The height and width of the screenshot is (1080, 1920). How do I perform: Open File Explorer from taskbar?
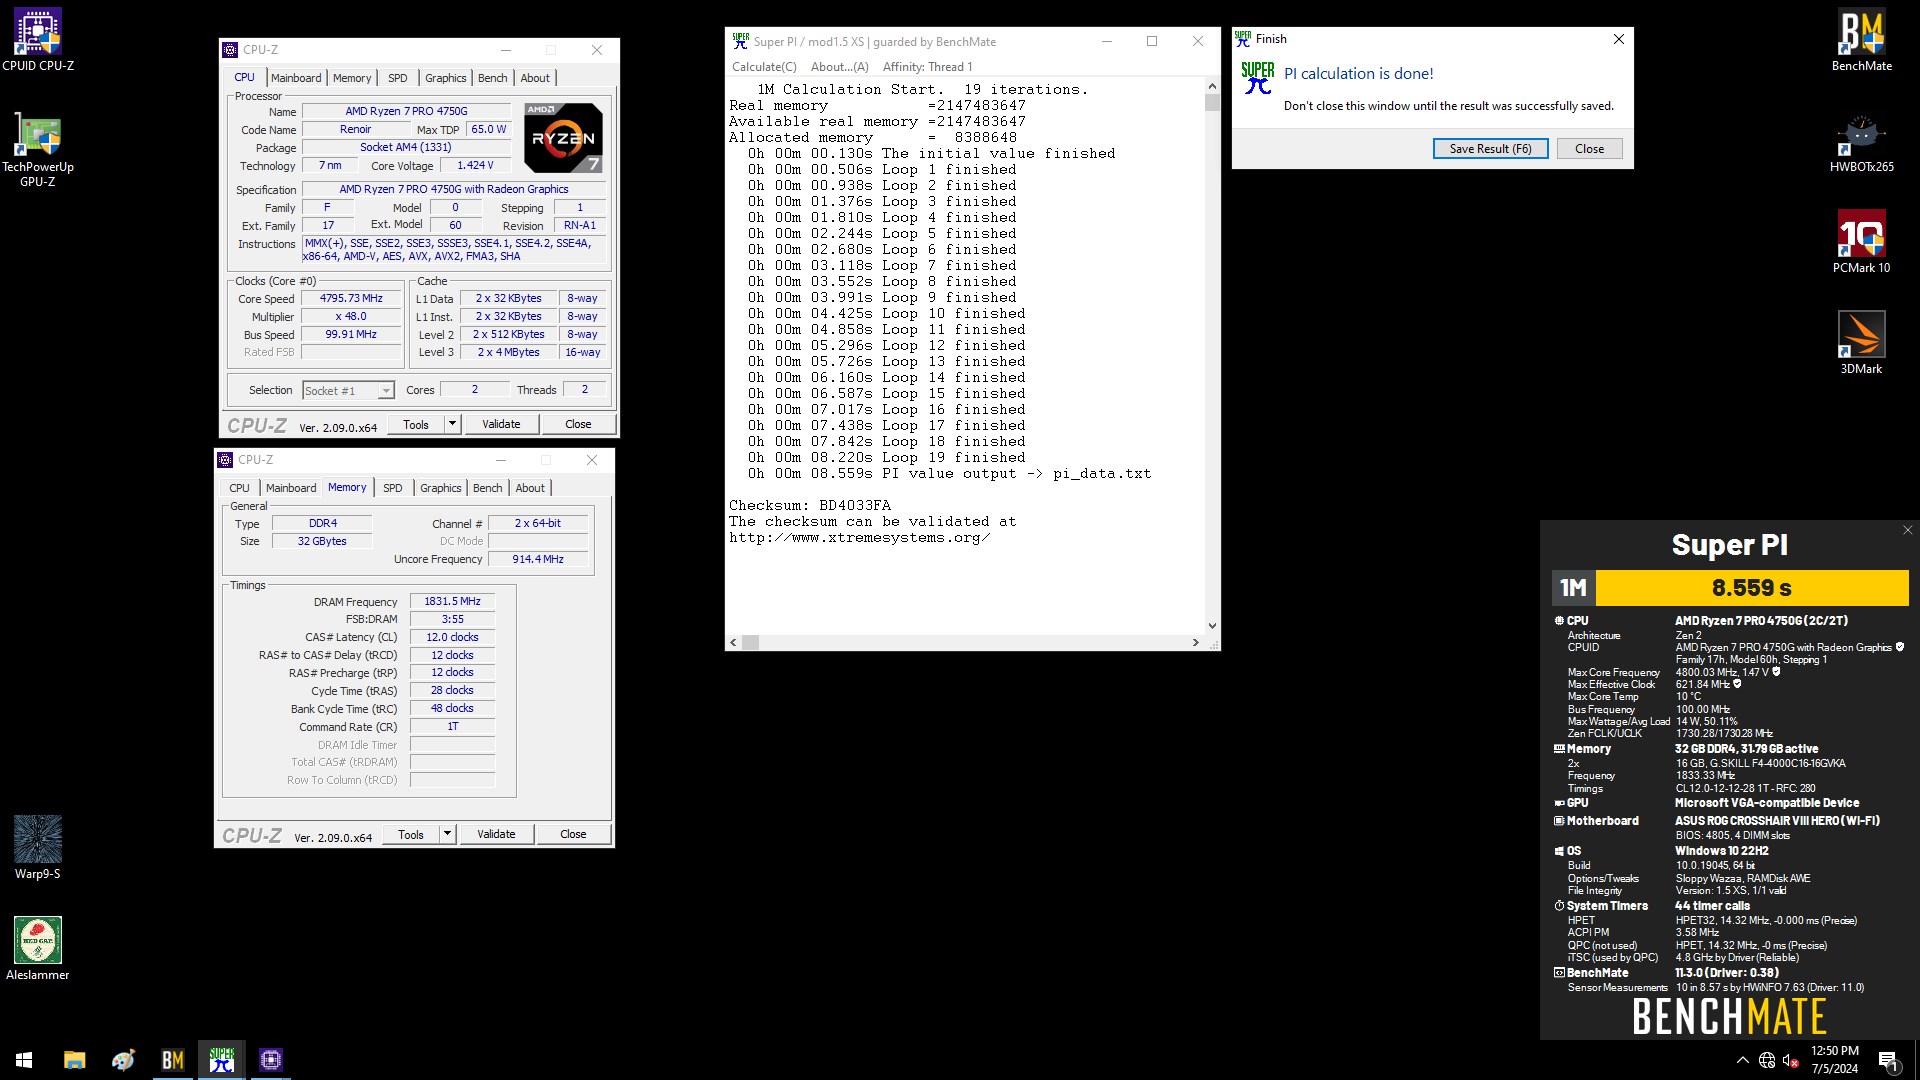74,1060
